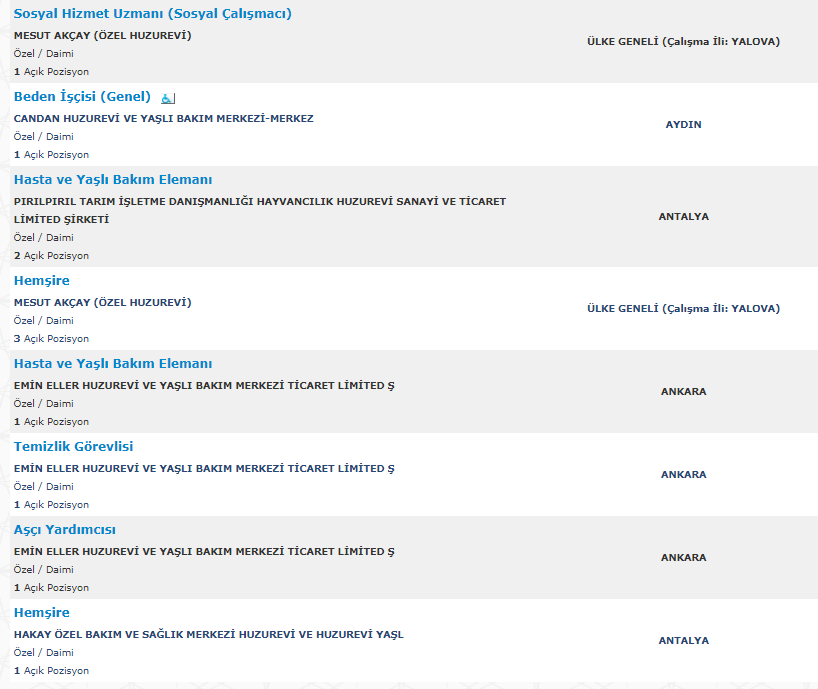Click ANTALYA location in the HAKAY Hemşire row
The width and height of the screenshot is (818, 689).
click(683, 641)
